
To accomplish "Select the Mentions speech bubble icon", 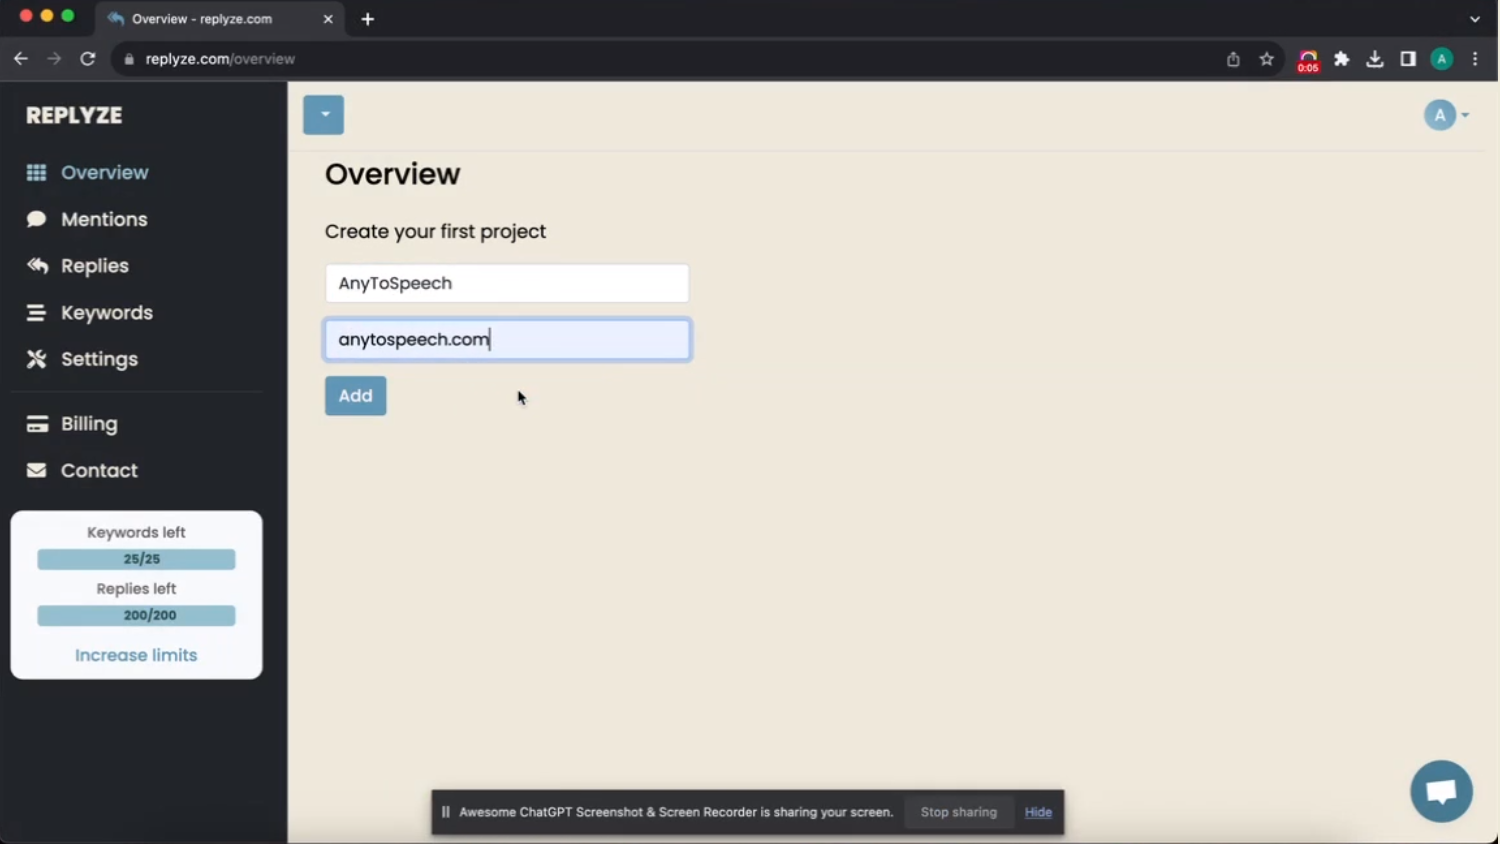I will tap(36, 219).
